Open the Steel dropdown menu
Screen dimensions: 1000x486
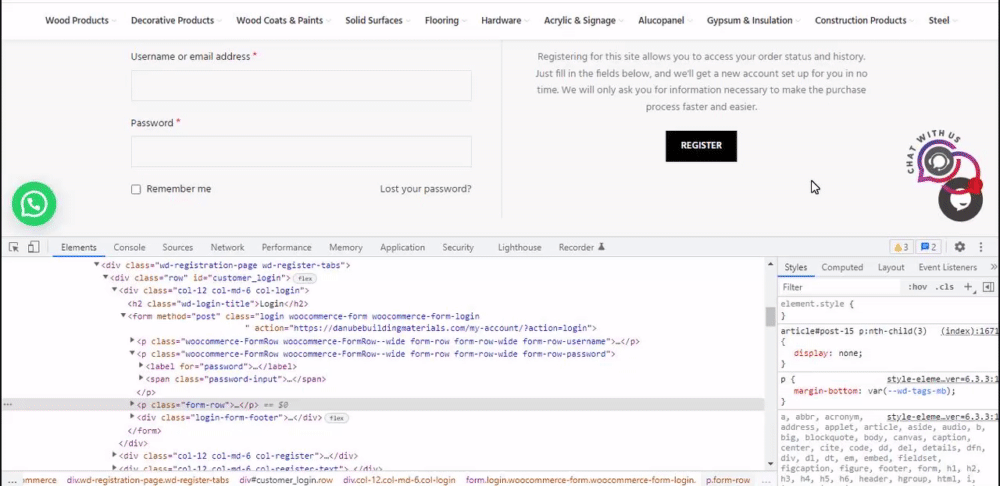coord(943,20)
